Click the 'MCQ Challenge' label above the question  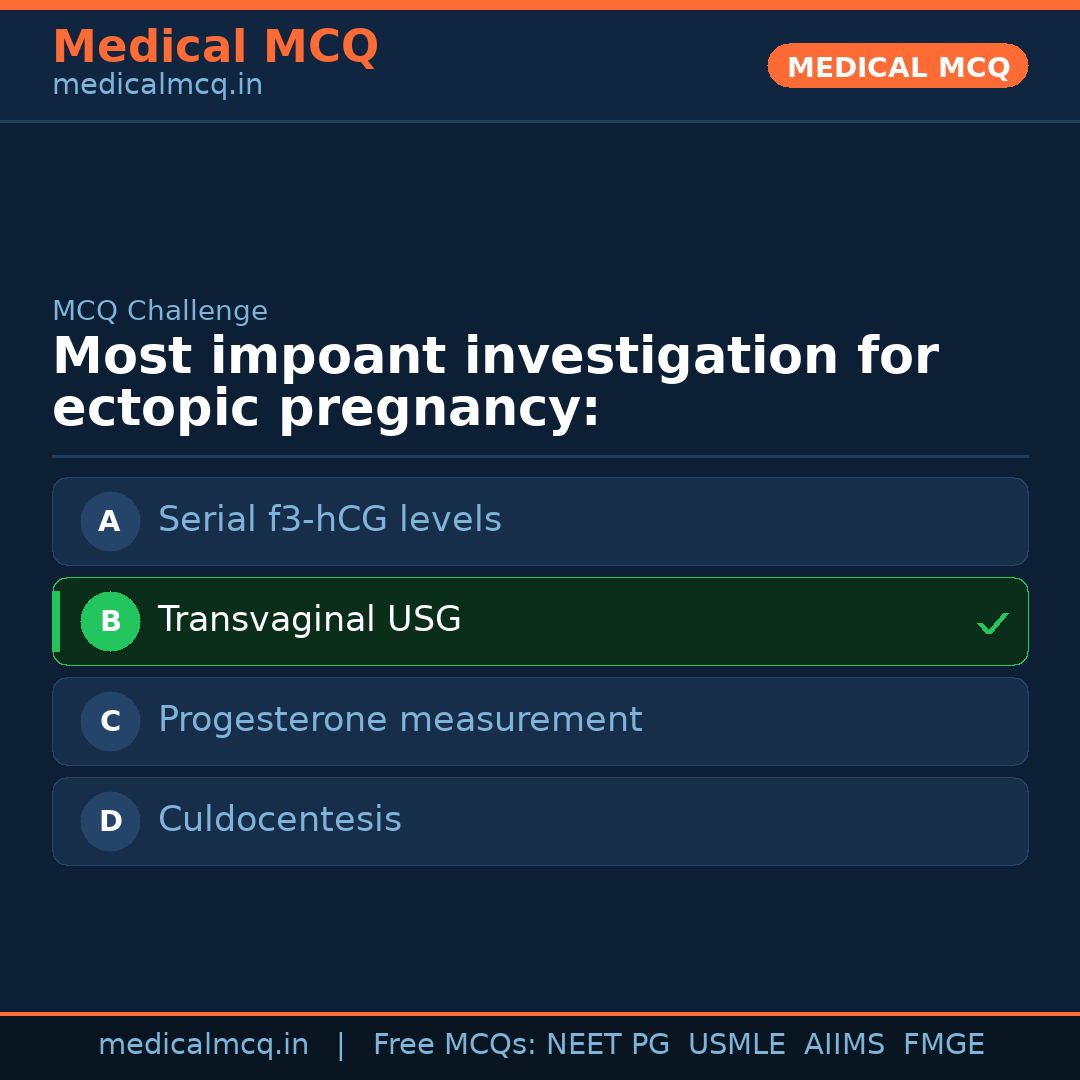160,311
